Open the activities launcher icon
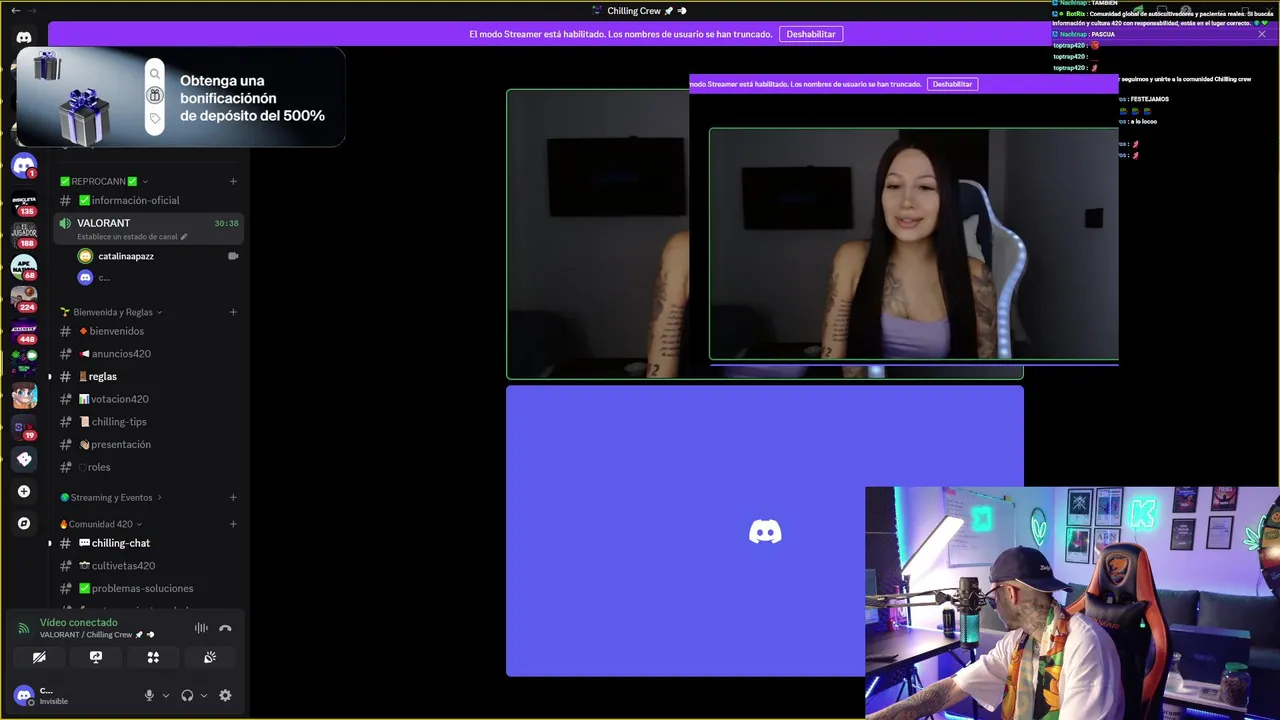The width and height of the screenshot is (1280, 720). pyautogui.click(x=153, y=657)
